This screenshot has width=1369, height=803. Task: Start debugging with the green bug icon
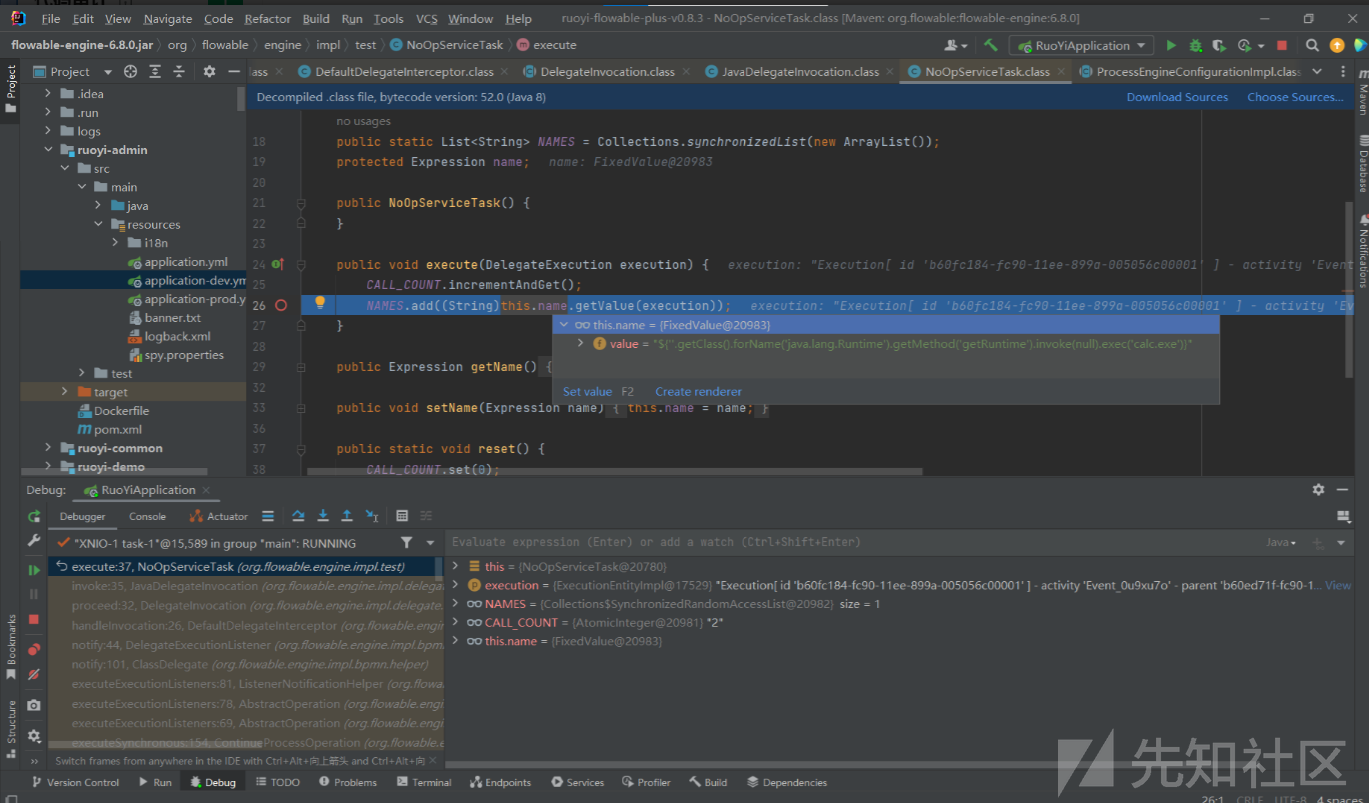coord(1196,45)
